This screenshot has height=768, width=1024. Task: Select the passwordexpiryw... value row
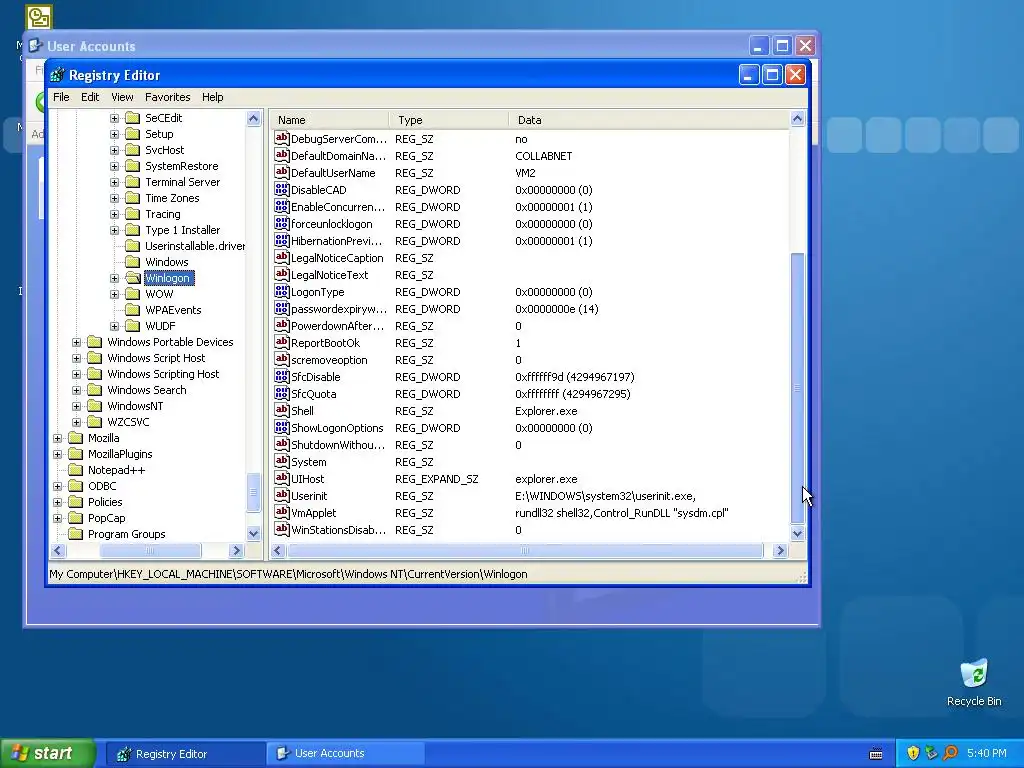click(x=530, y=308)
